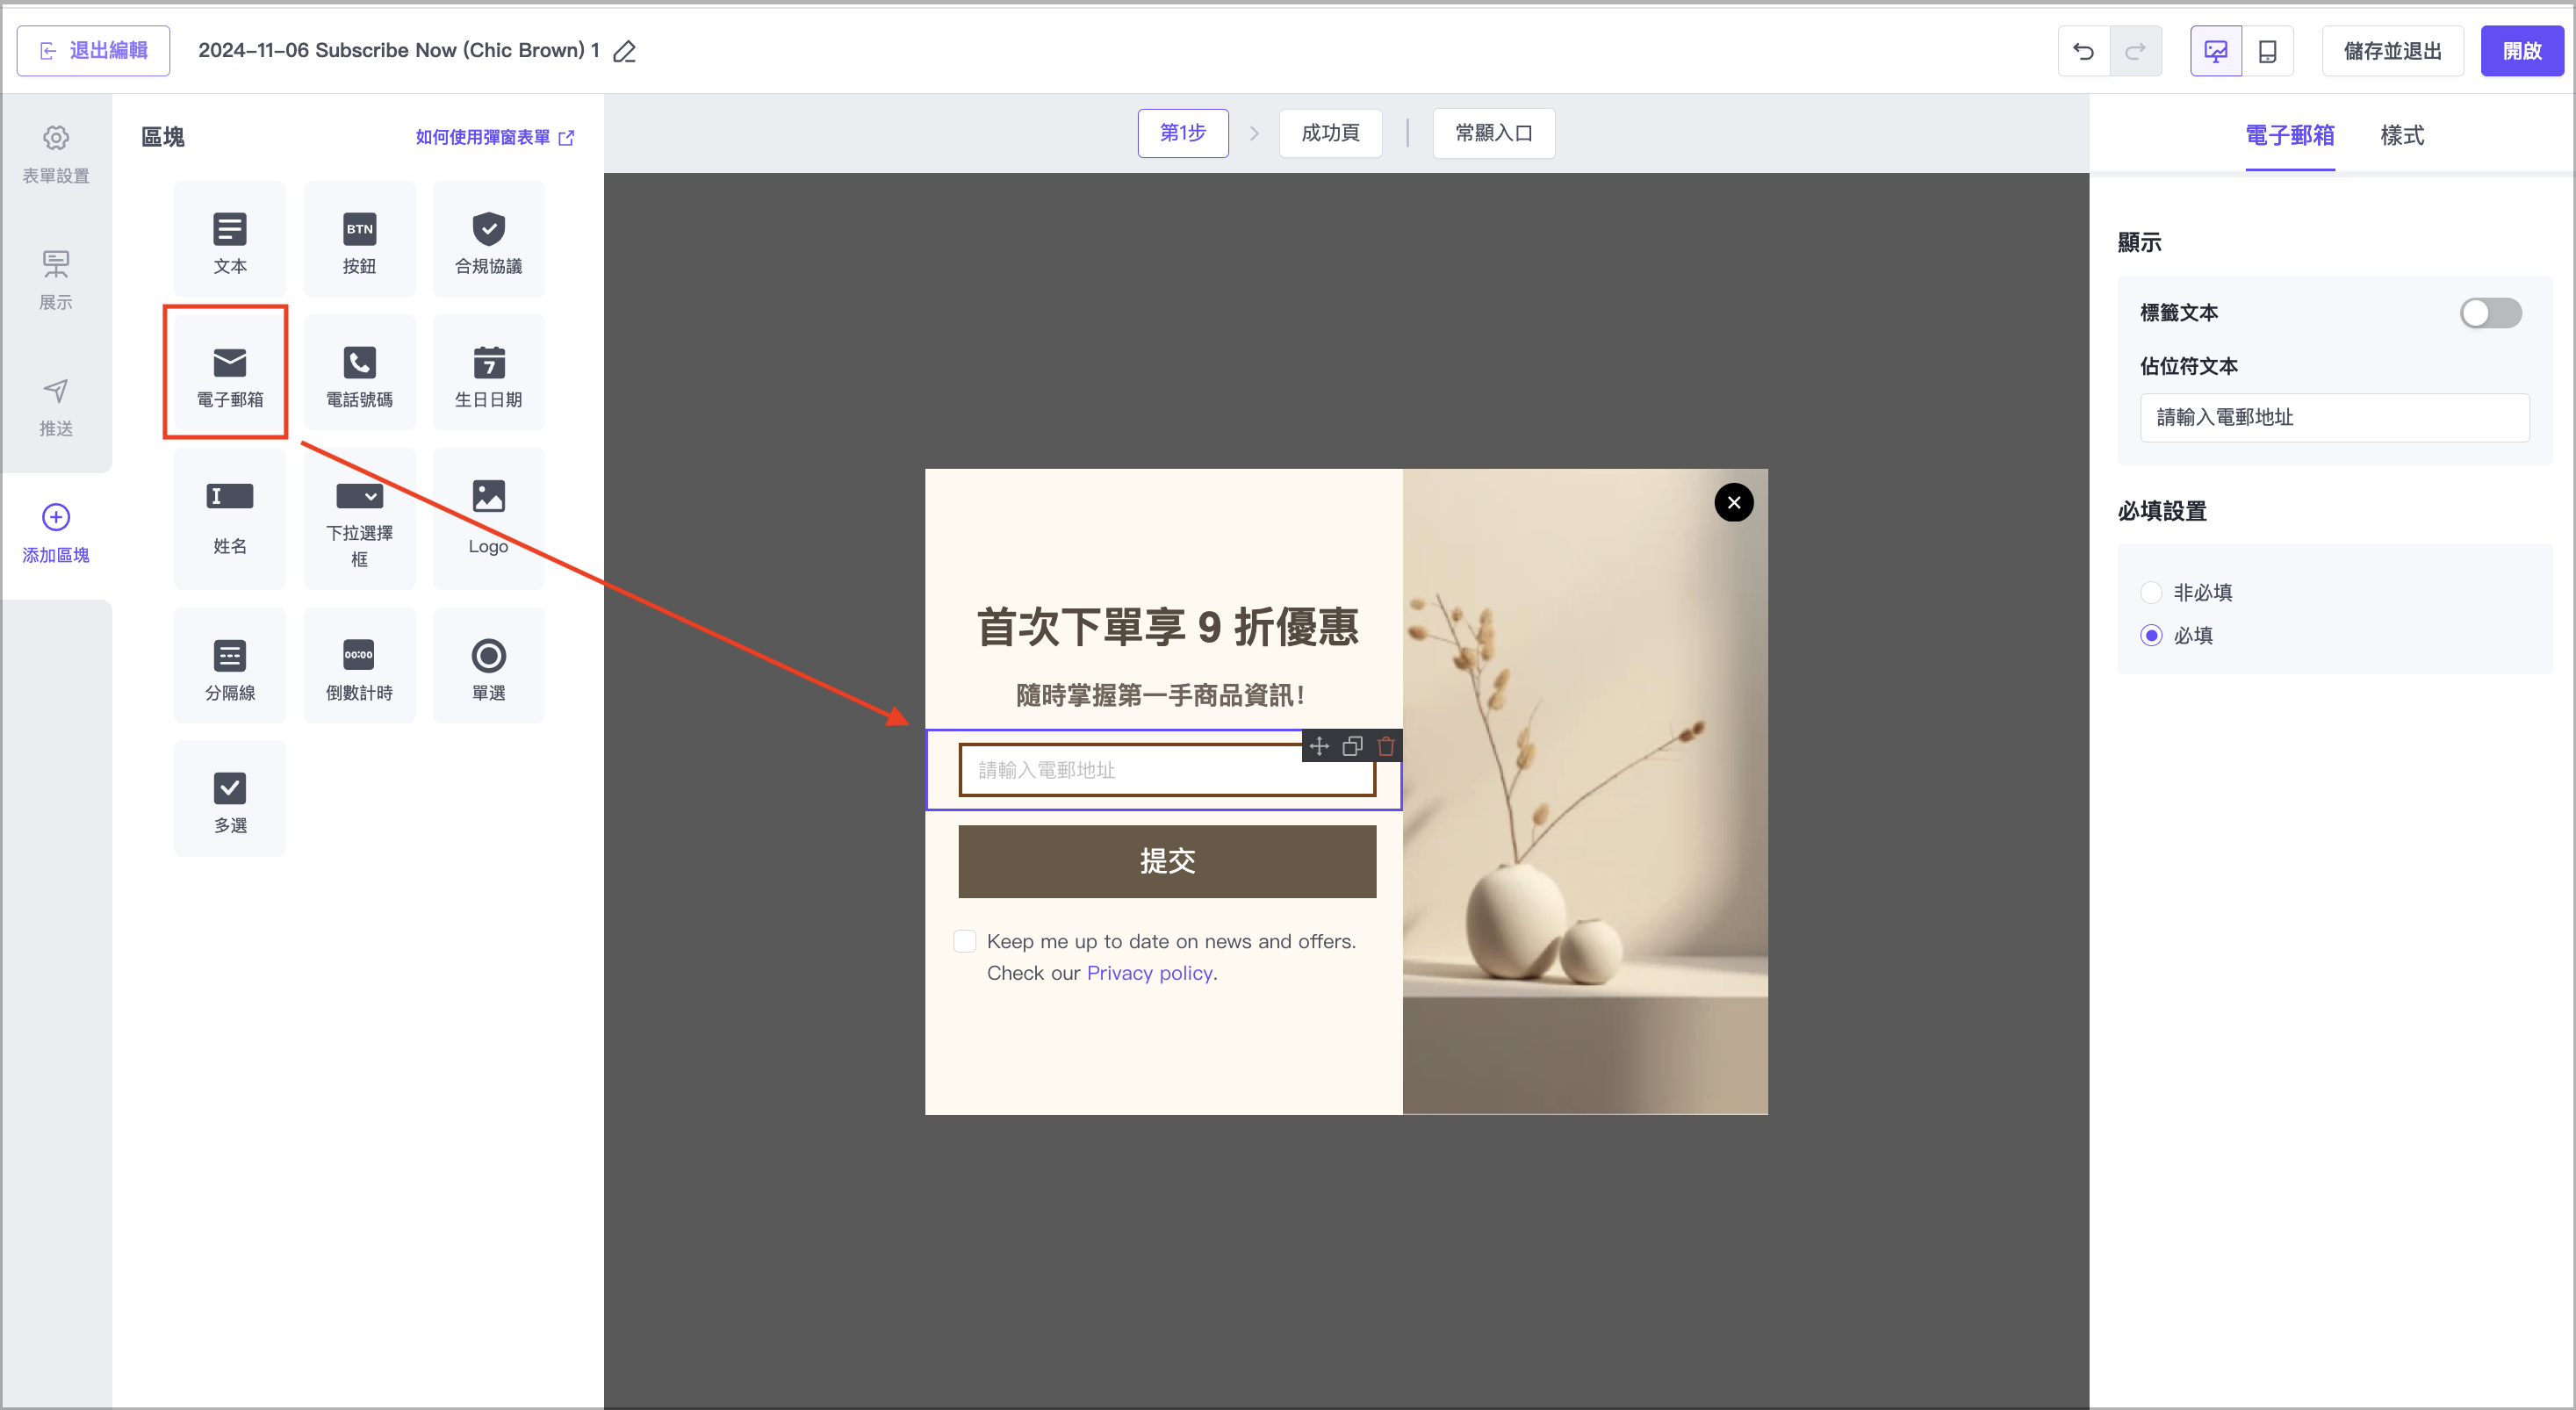Go to the 成功頁 step
Viewport: 2576px width, 1410px height.
click(x=1330, y=133)
